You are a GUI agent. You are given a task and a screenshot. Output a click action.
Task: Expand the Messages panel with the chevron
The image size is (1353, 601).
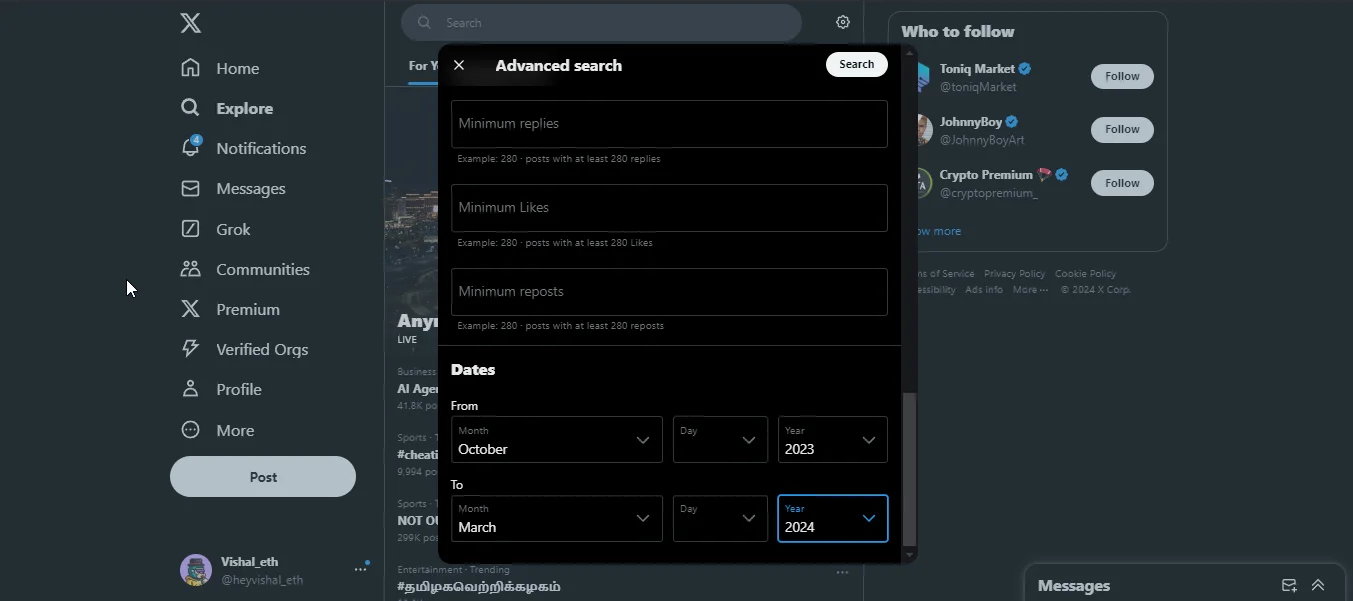coord(1318,585)
